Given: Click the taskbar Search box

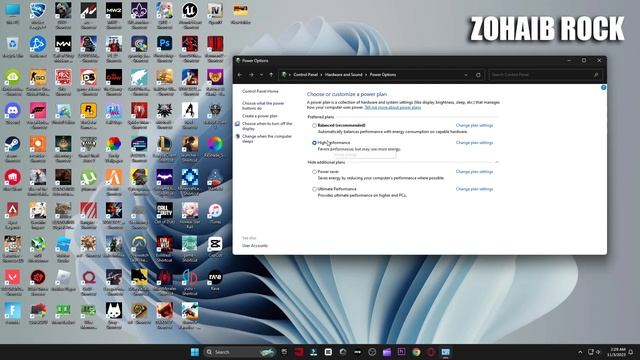Looking at the screenshot, I should (x=239, y=352).
